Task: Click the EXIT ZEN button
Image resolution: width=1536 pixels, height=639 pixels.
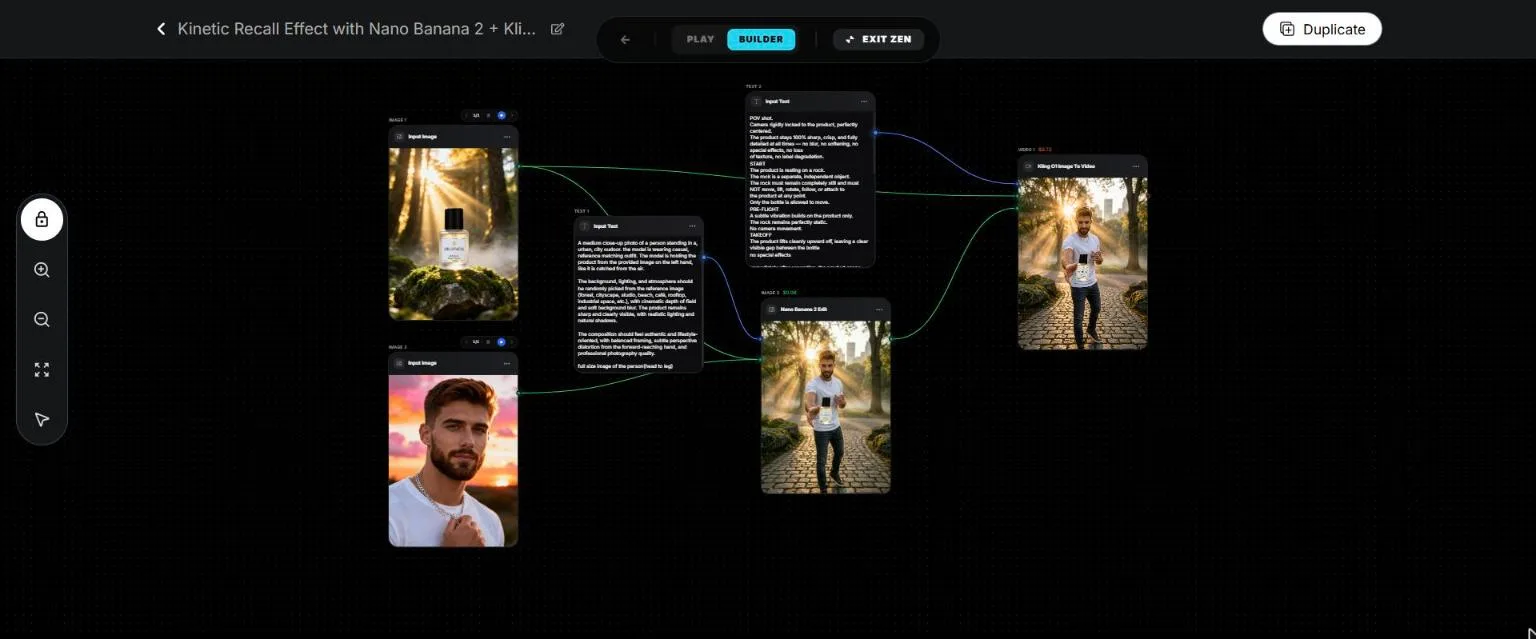Action: click(x=878, y=40)
